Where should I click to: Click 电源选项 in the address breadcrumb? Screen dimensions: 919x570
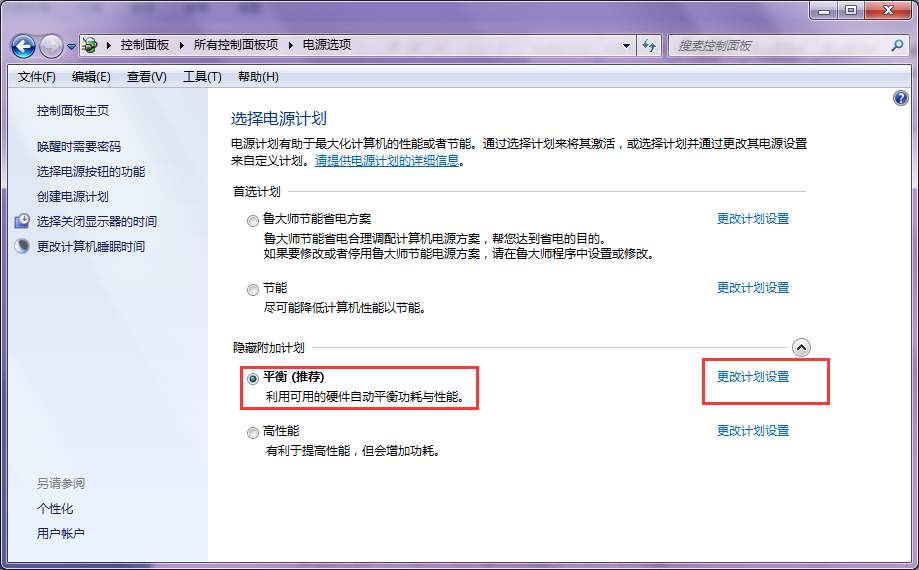[327, 45]
